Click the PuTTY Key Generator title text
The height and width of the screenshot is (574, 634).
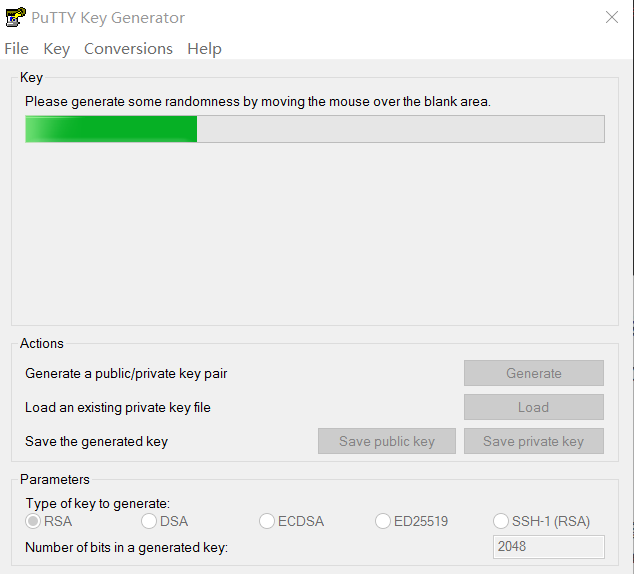click(108, 18)
